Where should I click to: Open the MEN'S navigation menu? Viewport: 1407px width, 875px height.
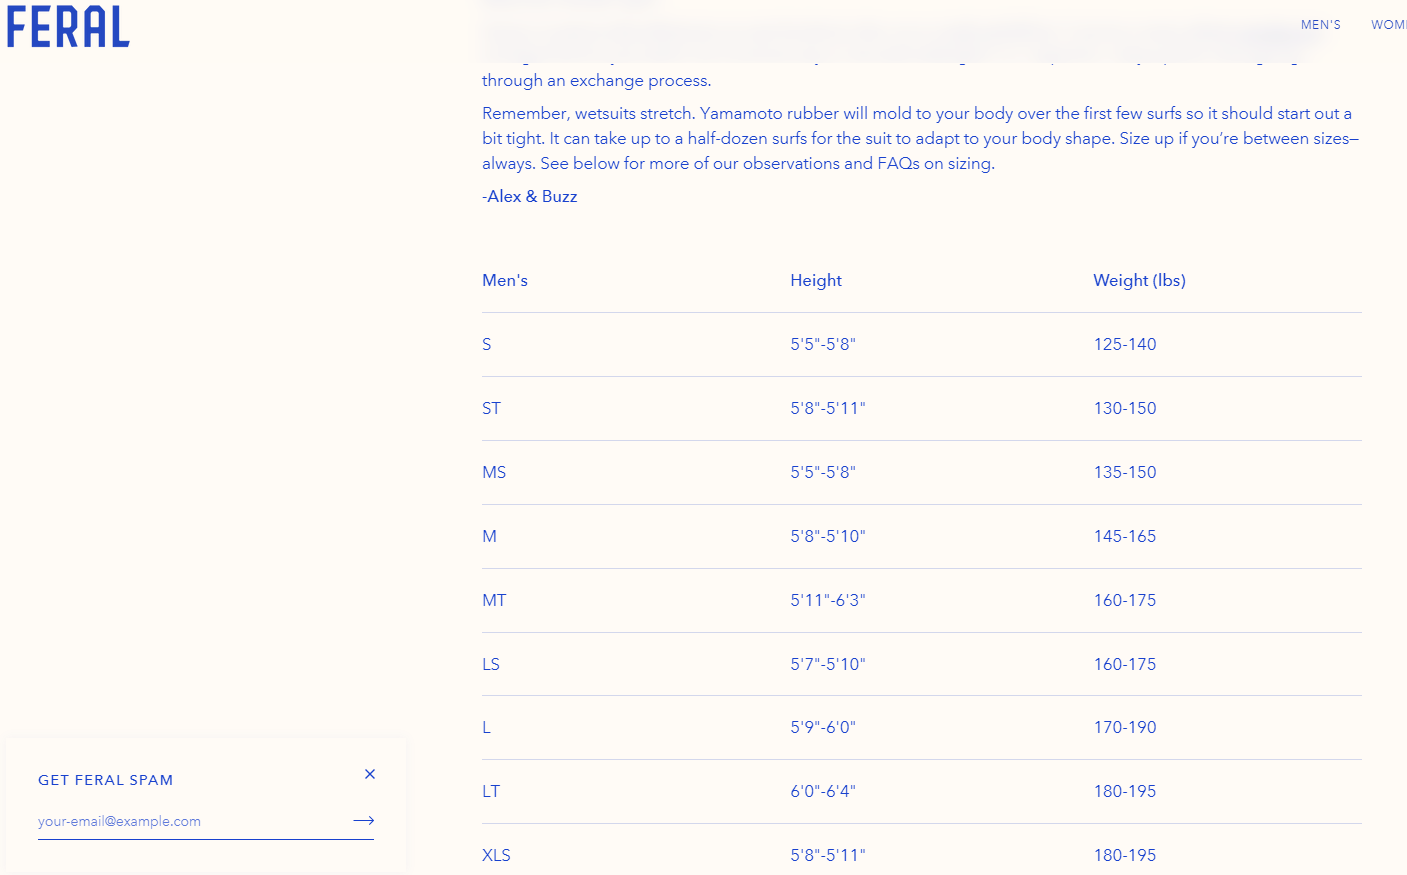[x=1320, y=25]
